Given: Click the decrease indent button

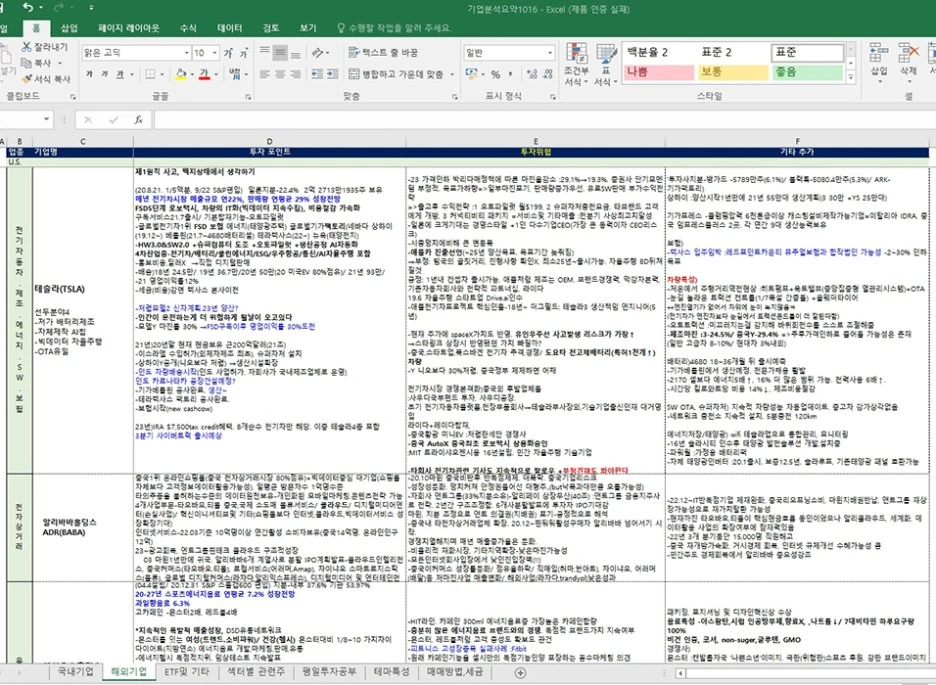Looking at the screenshot, I should pyautogui.click(x=317, y=74).
